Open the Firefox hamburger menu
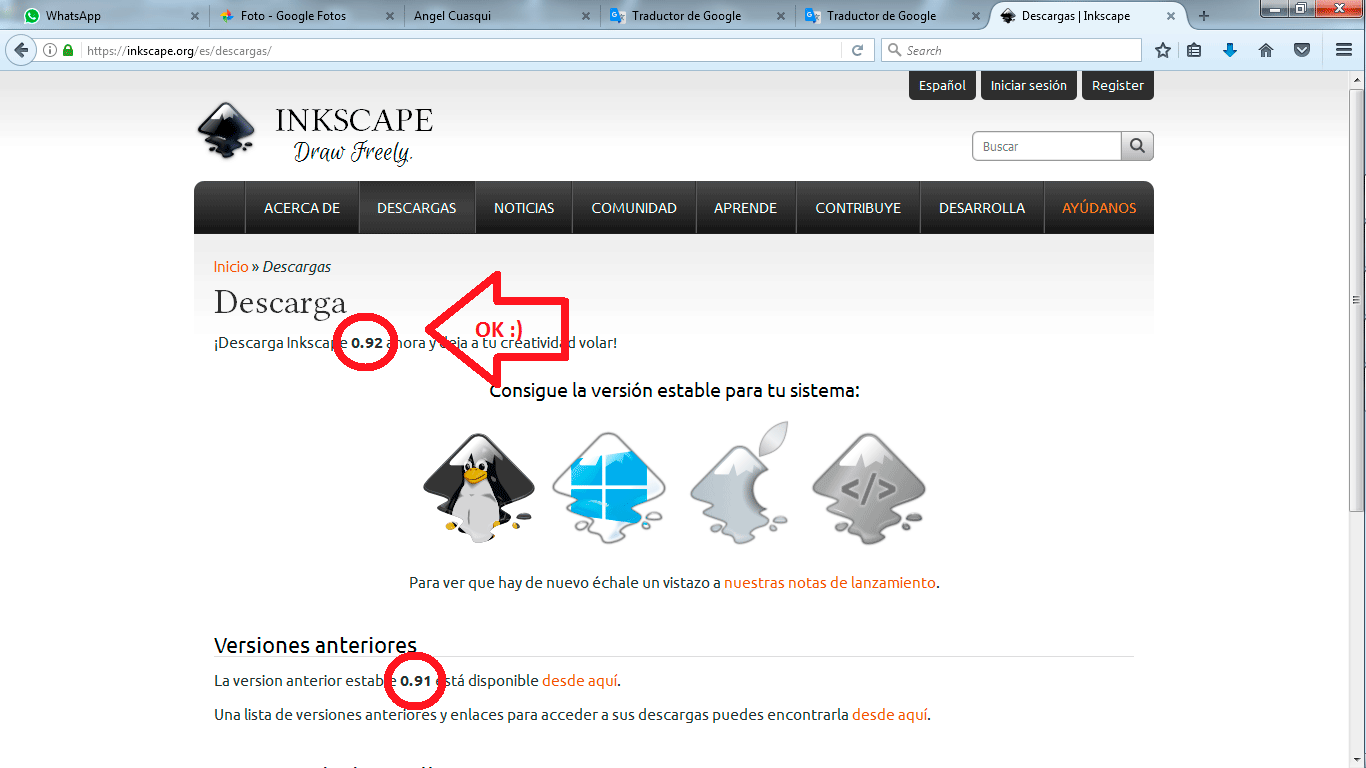Image resolution: width=1366 pixels, height=768 pixels. click(1344, 50)
